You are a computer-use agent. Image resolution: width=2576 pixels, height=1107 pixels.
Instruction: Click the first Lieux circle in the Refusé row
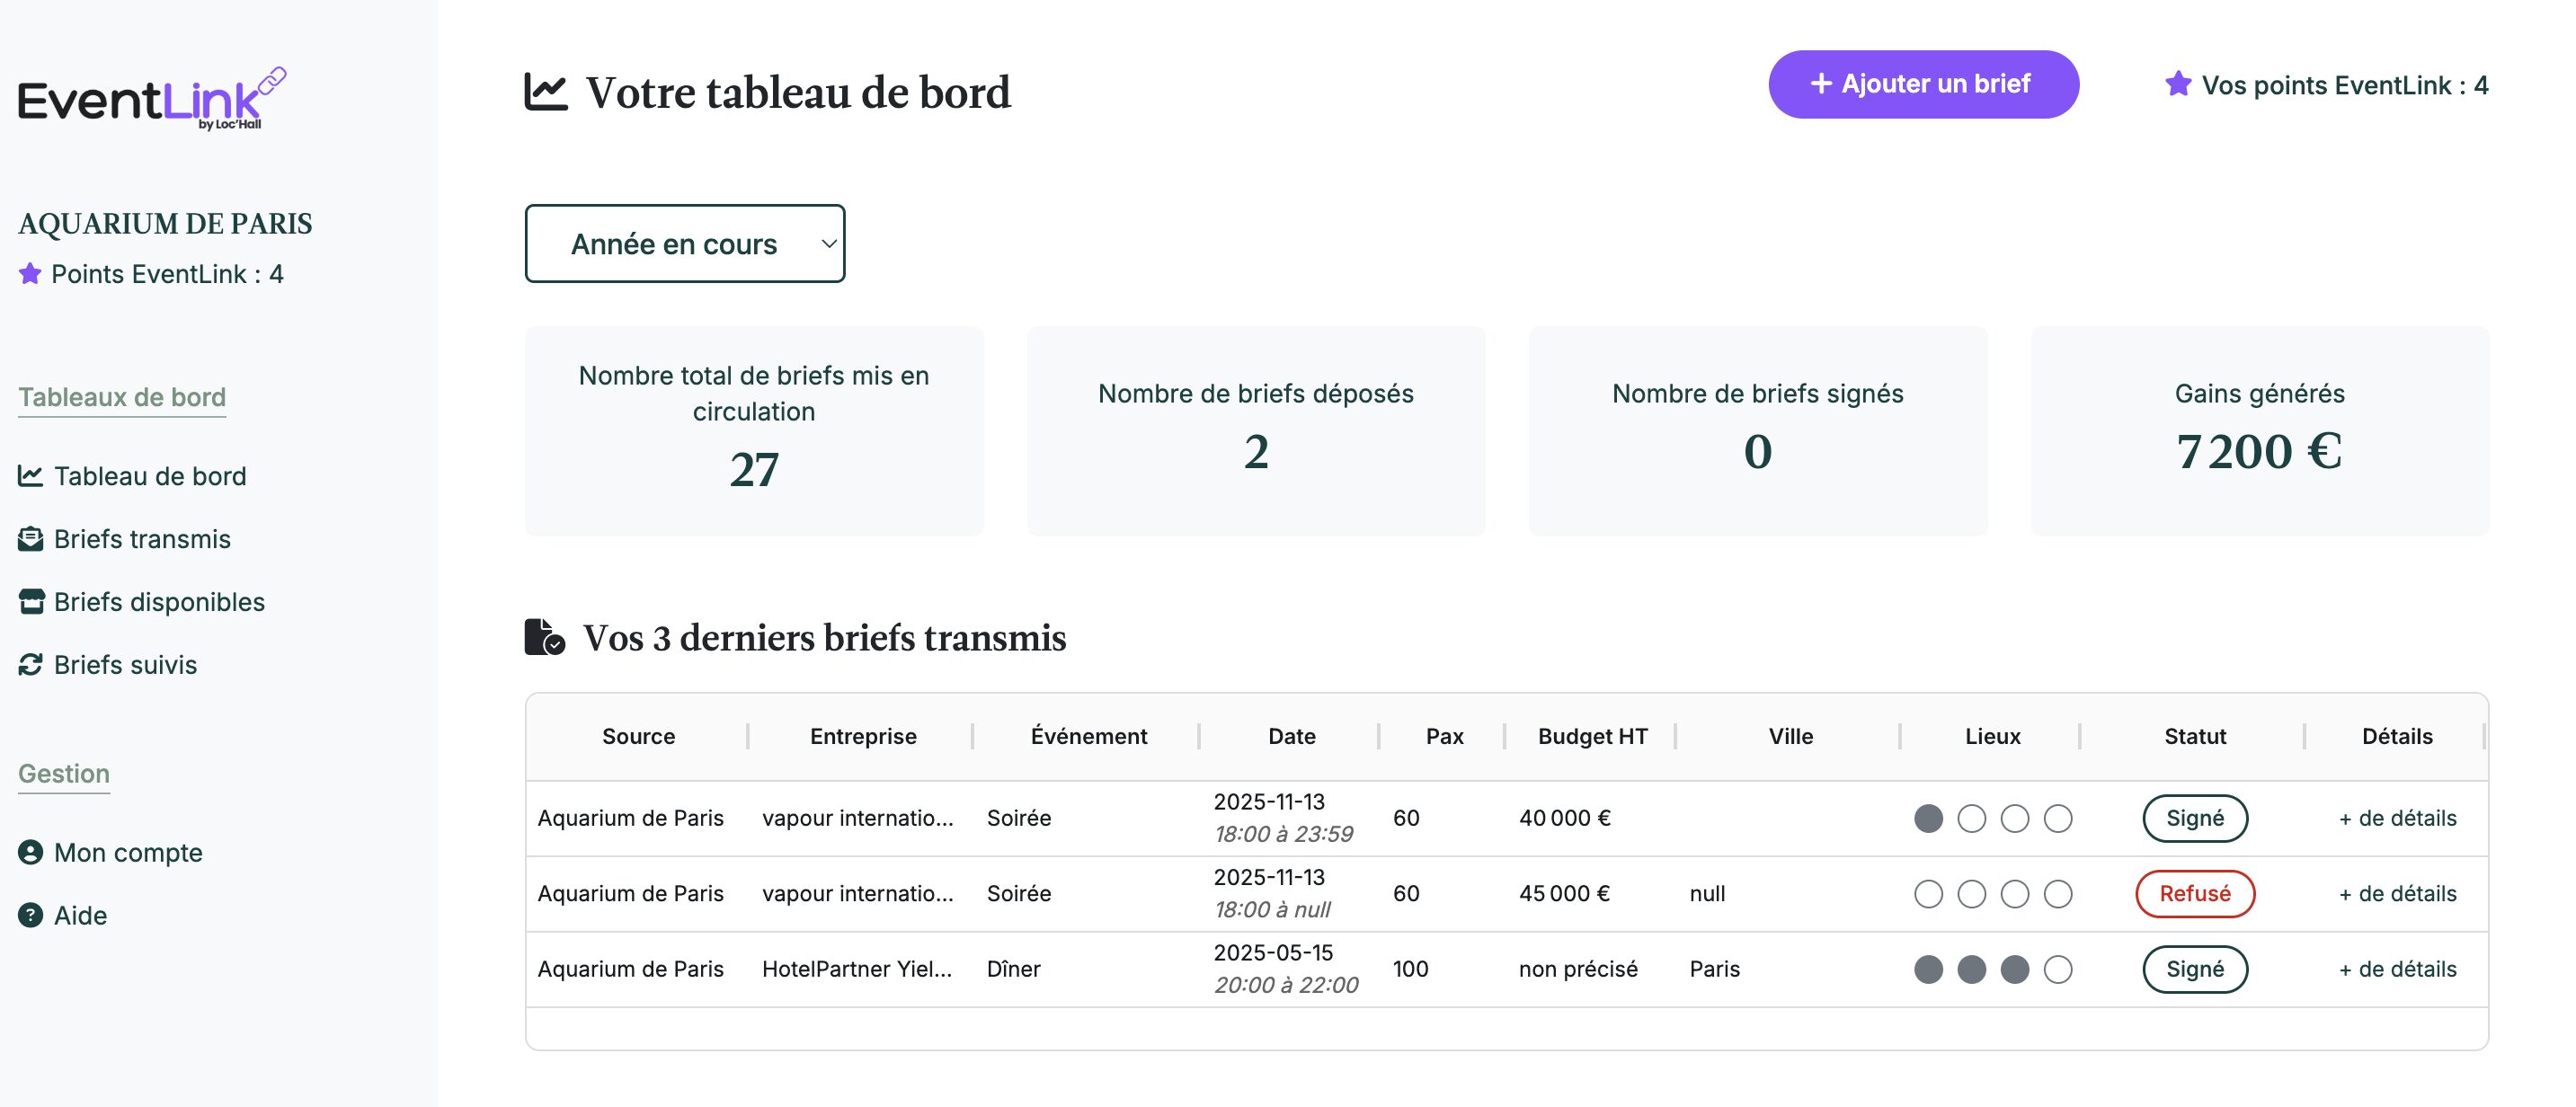pyautogui.click(x=1928, y=893)
